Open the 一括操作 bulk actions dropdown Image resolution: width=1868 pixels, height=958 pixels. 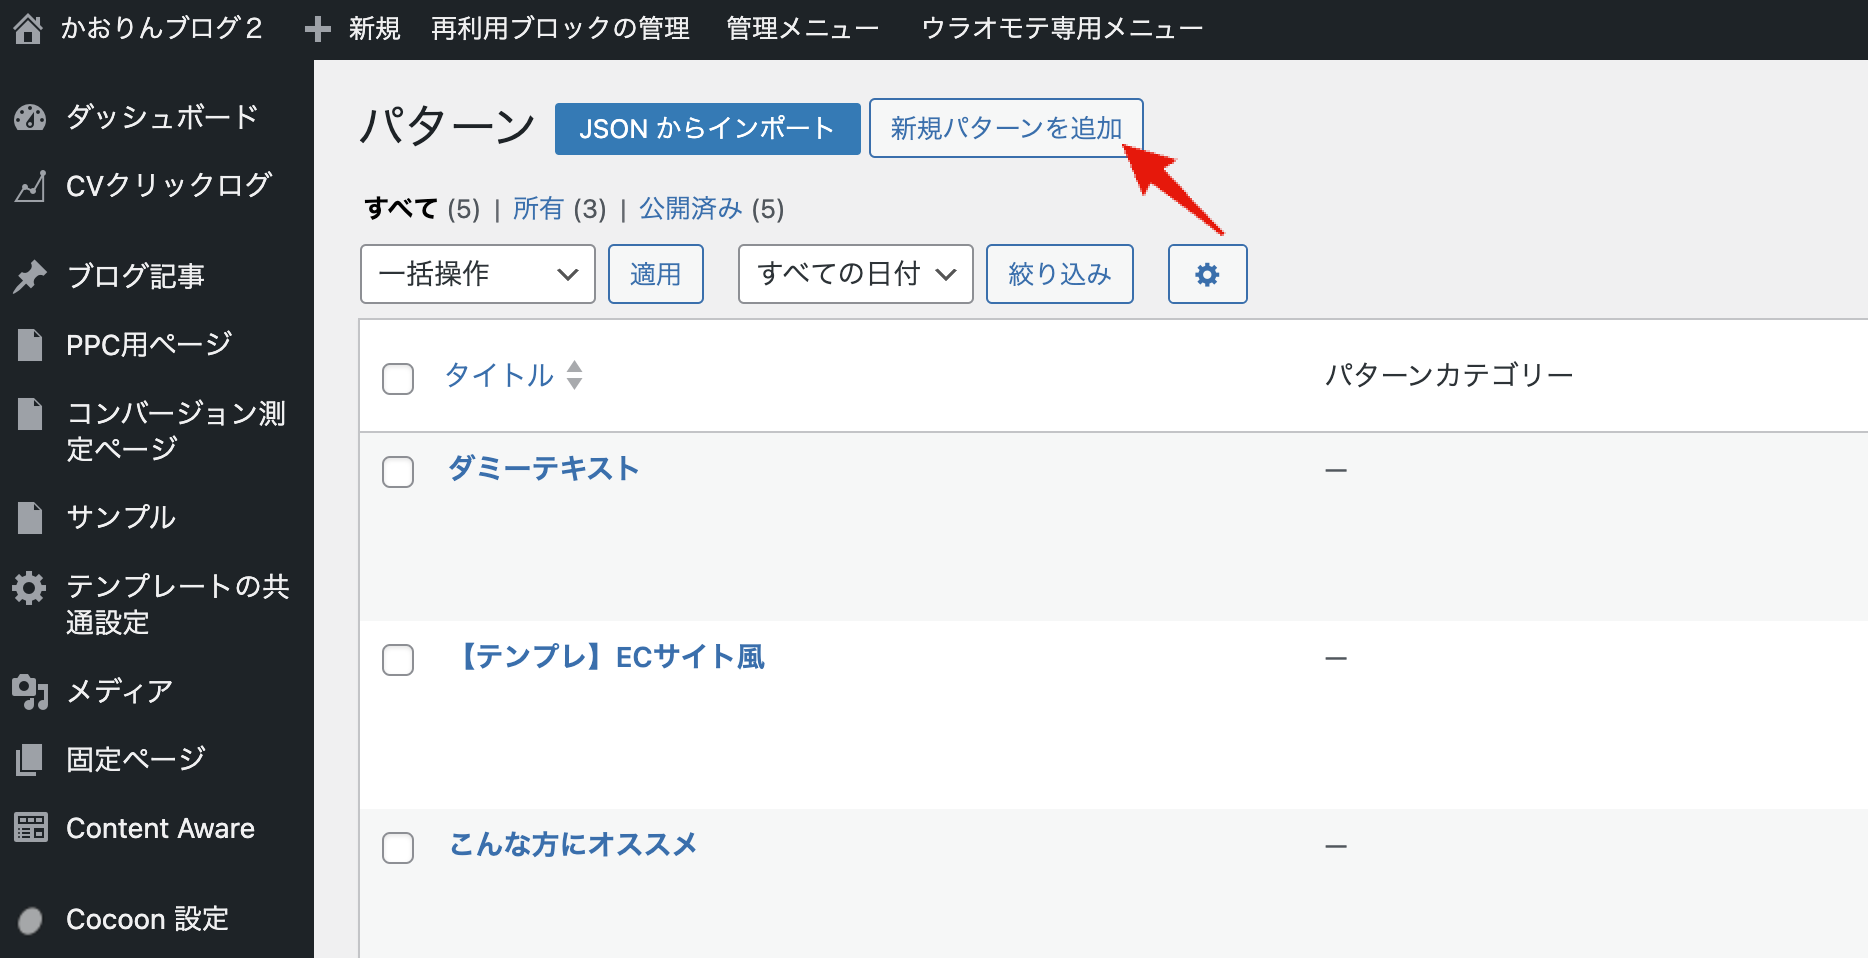[x=478, y=274]
